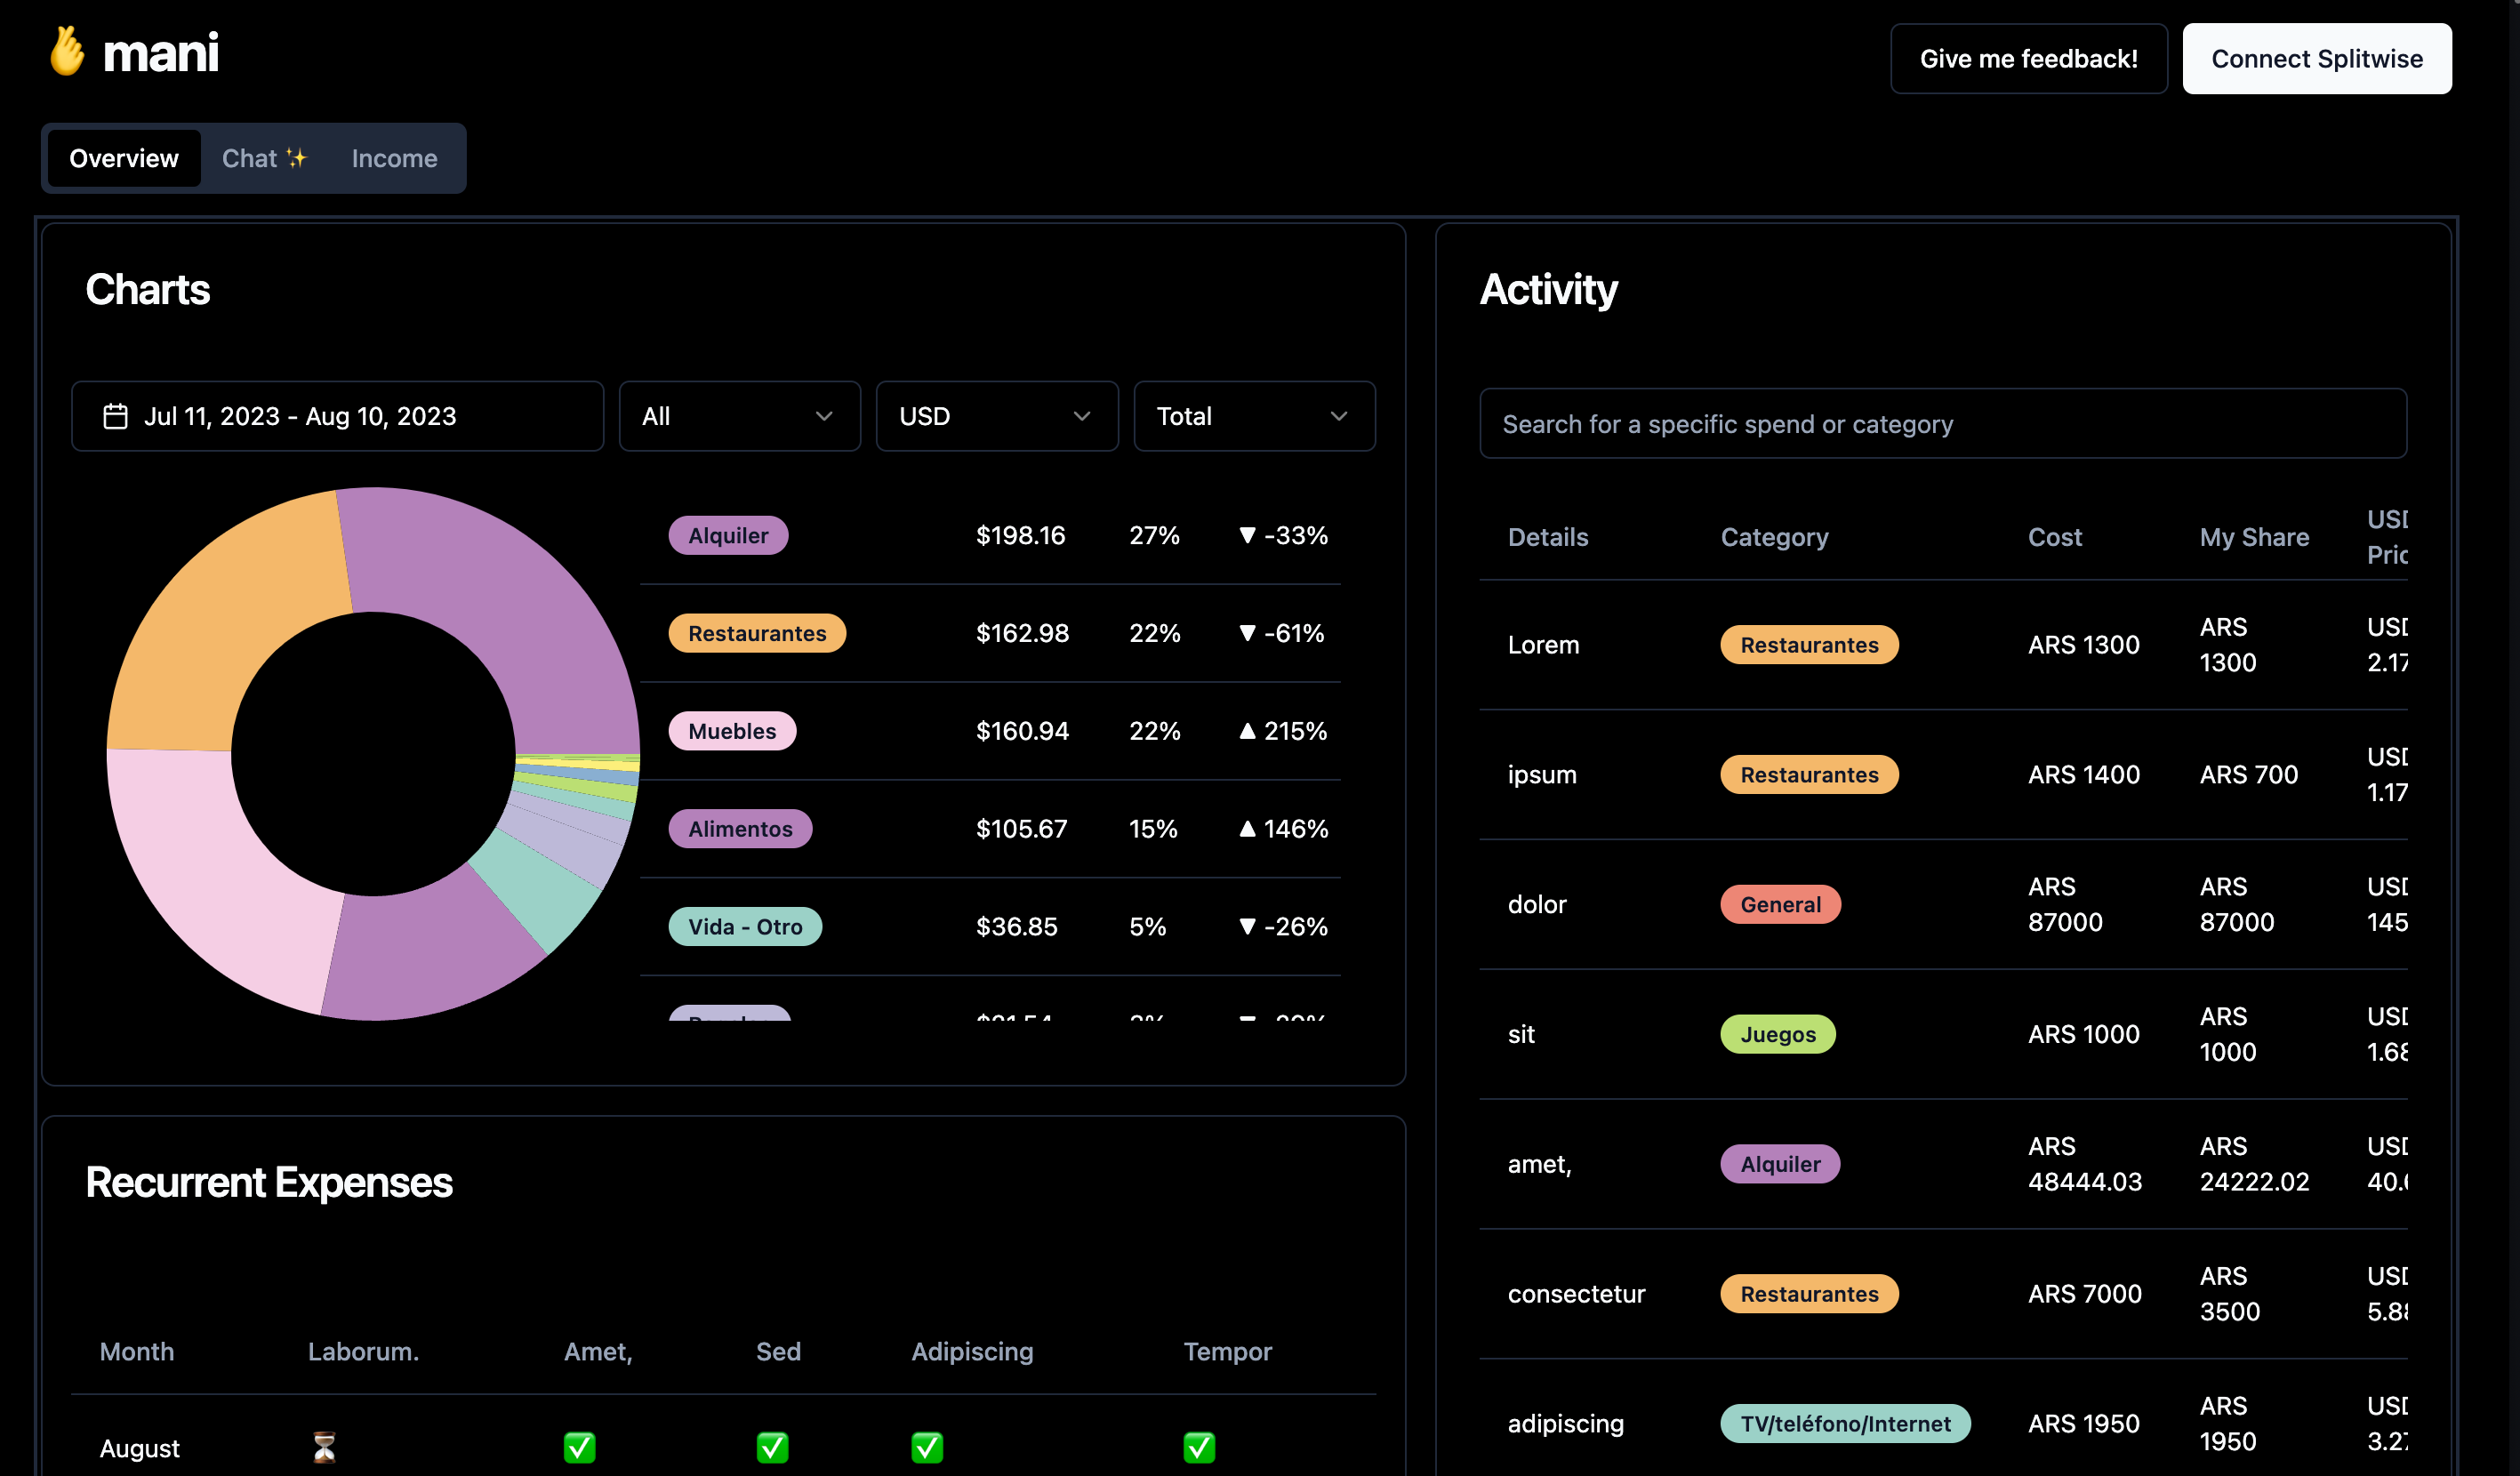Click the sparkles icon on Chat tab
The image size is (2520, 1476).
(x=296, y=158)
